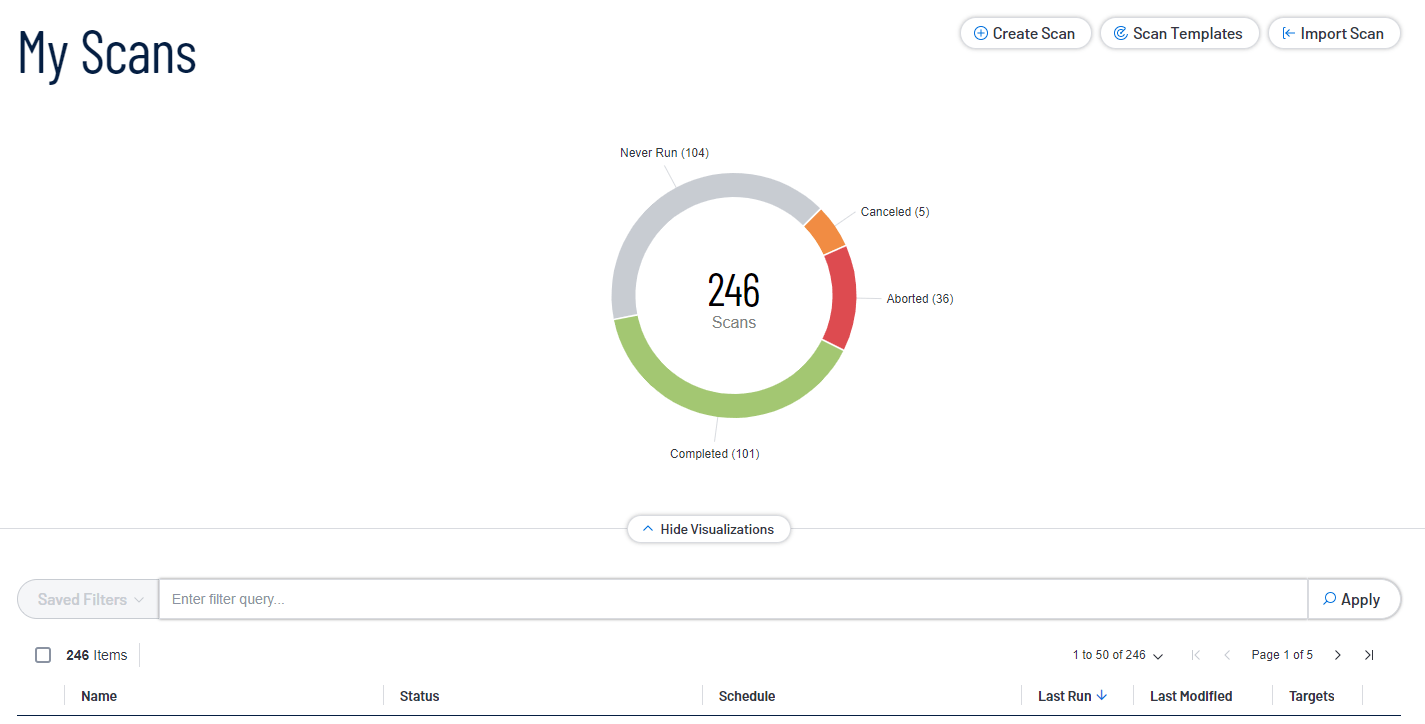Screen dimensions: 1425x724
Task: Click the previous page chevron icon
Action: click(x=1227, y=655)
